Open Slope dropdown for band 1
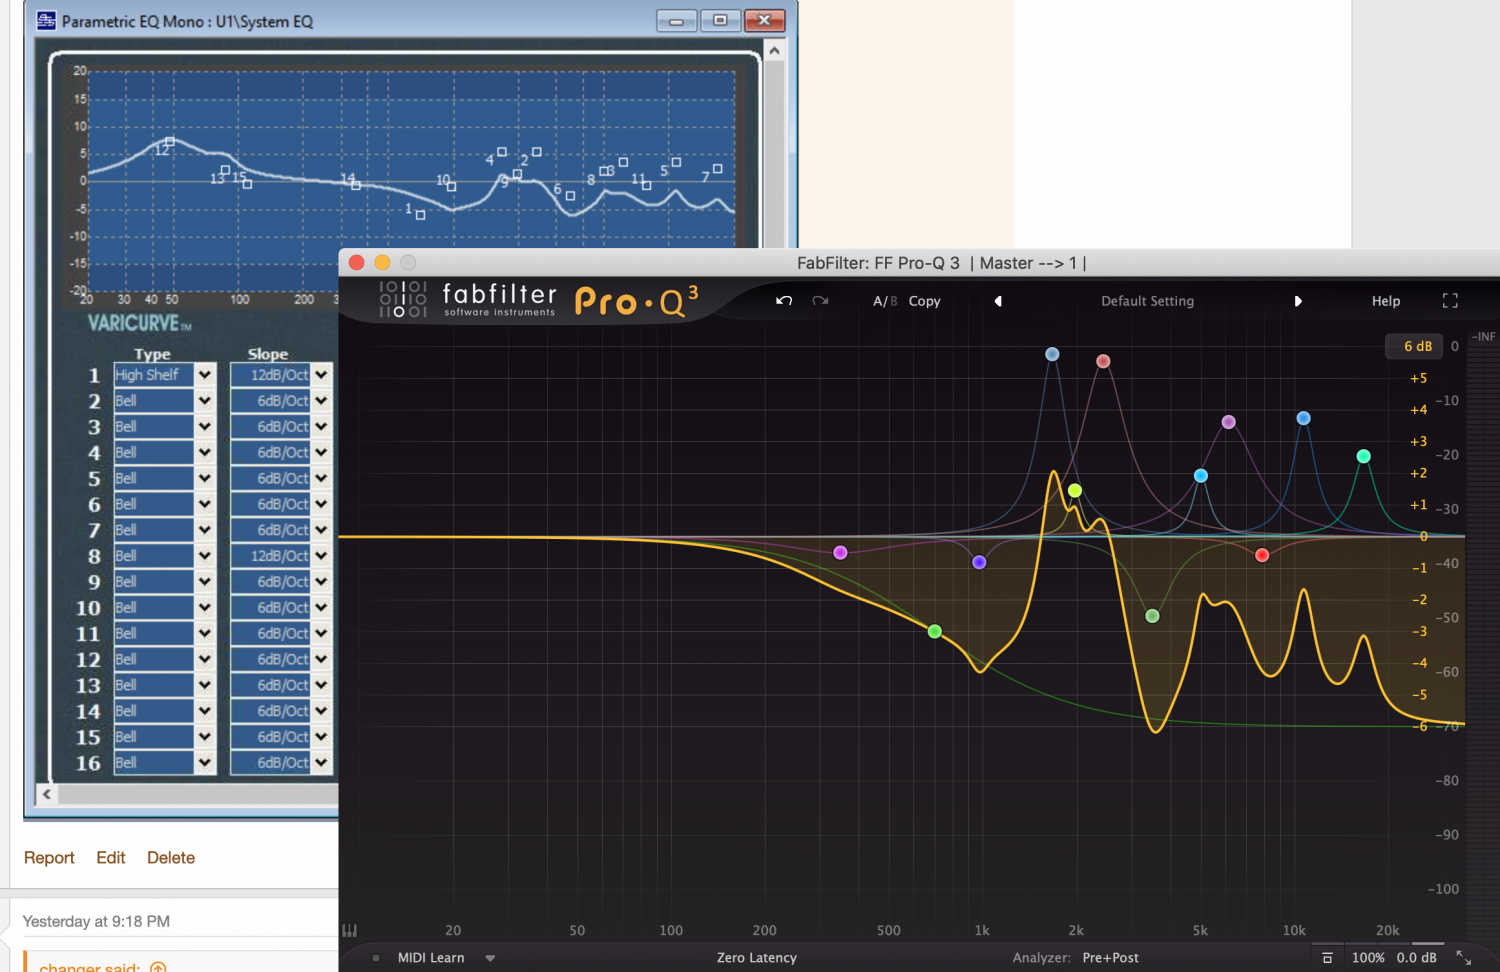The height and width of the screenshot is (972, 1500). click(x=321, y=375)
